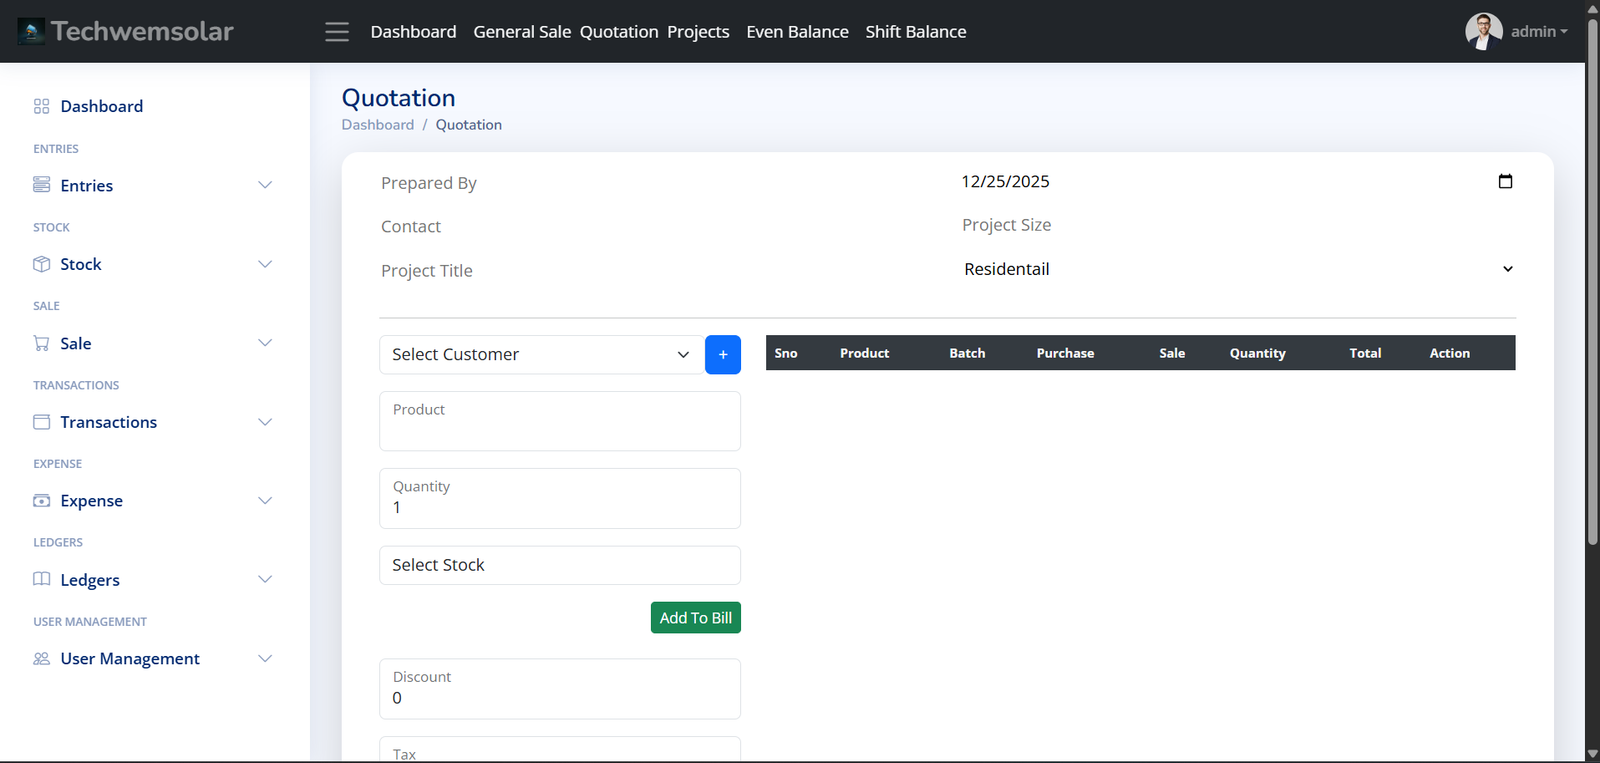This screenshot has height=763, width=1600.
Task: Add new customer with blue plus button
Action: (723, 355)
